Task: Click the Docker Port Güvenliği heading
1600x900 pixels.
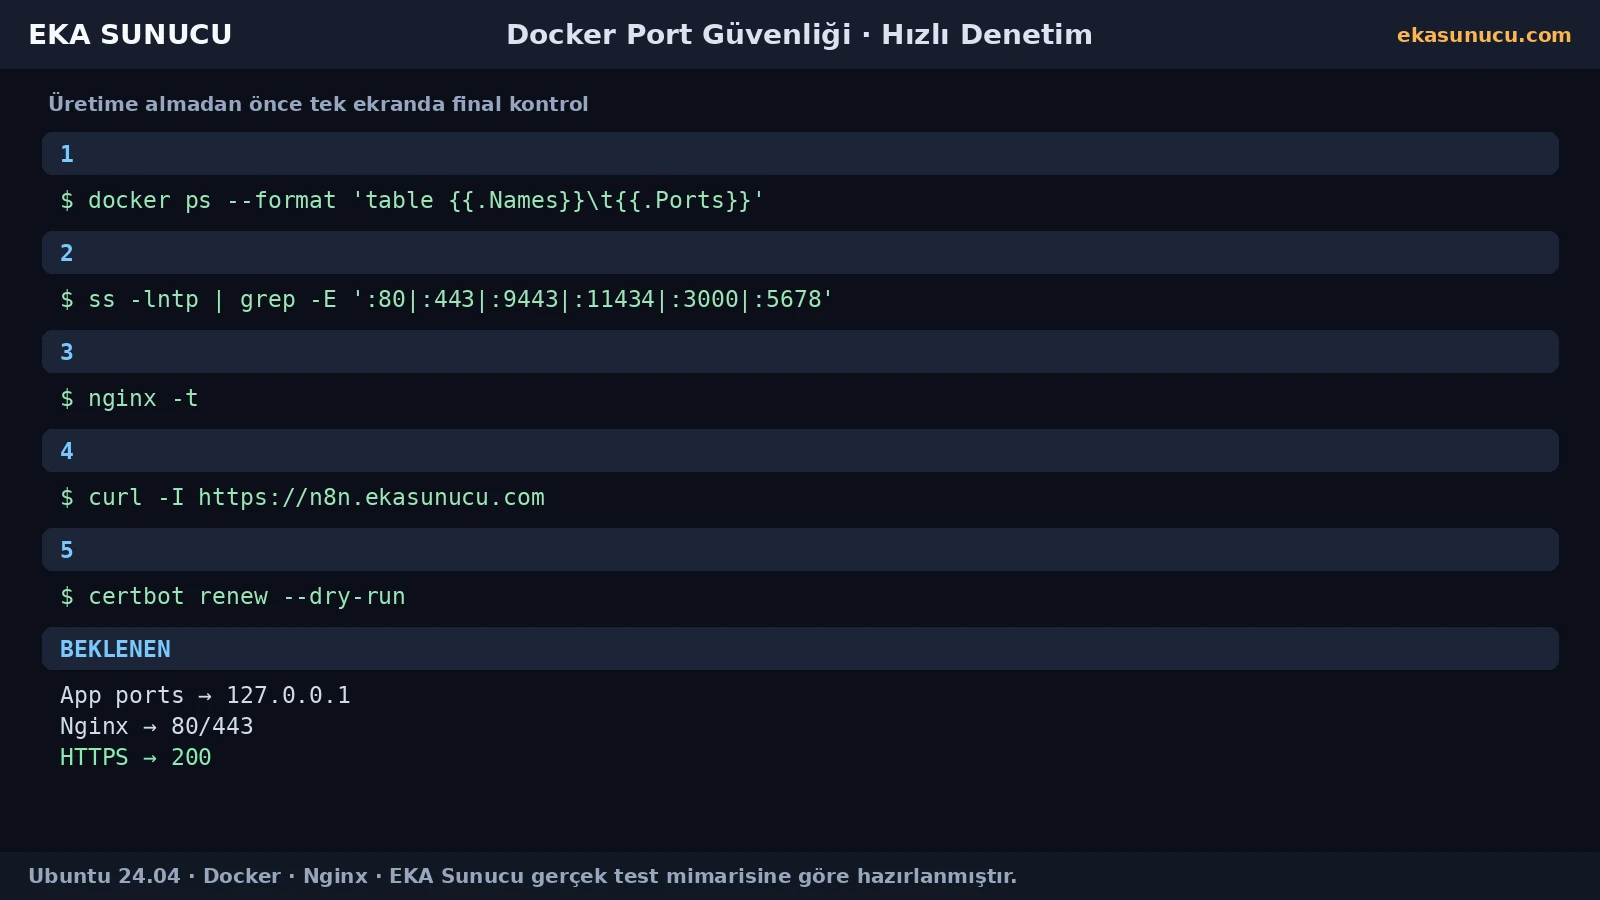Action: tap(799, 35)
